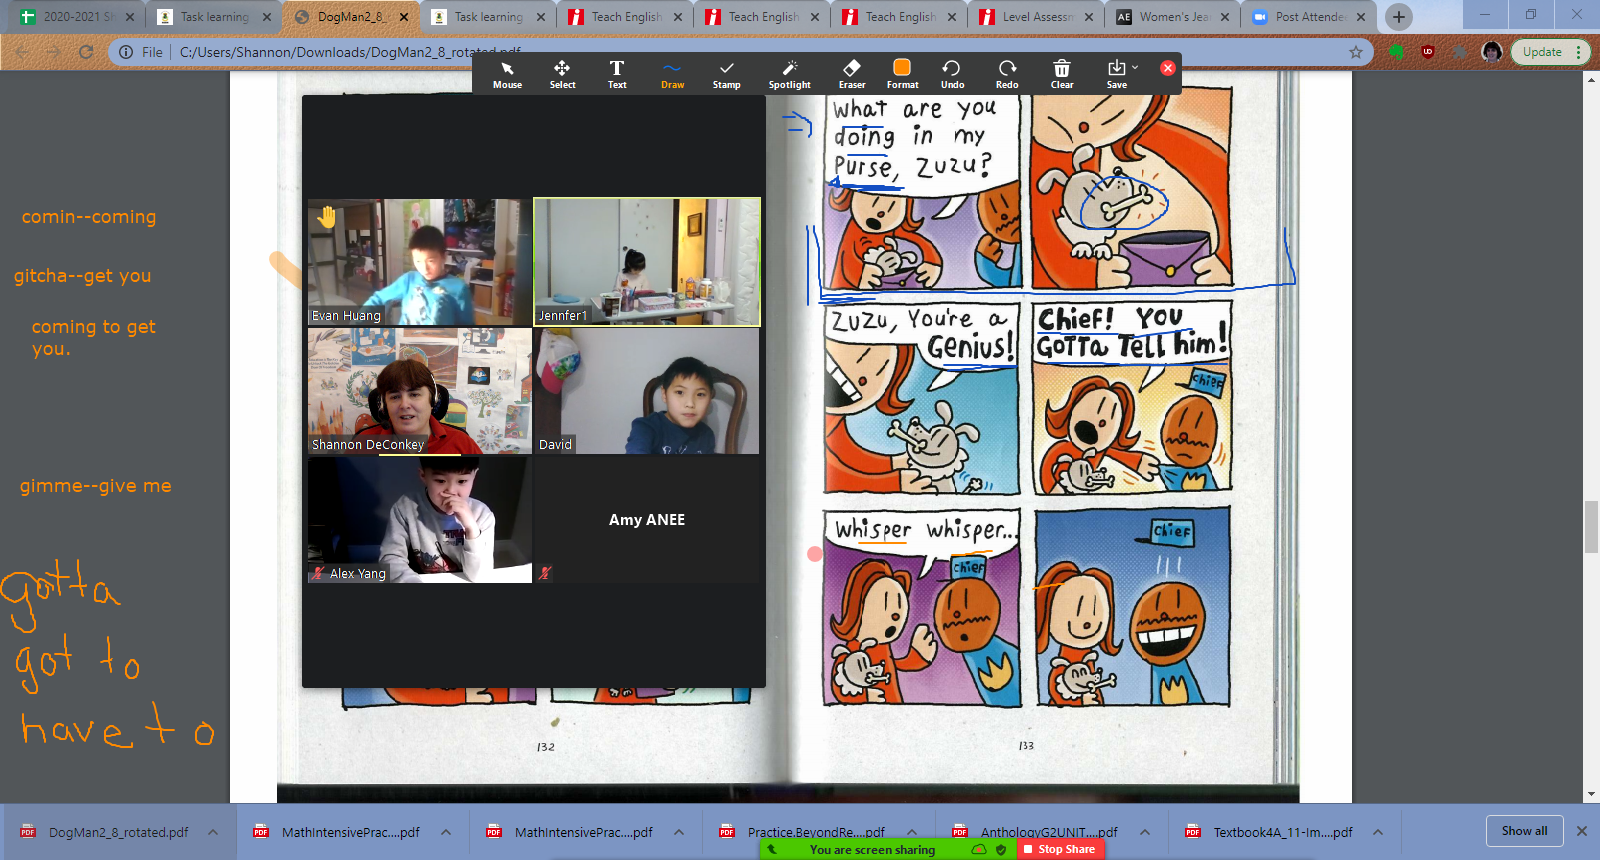Viewport: 1600px width, 860px height.
Task: Open the red uBlock extension icon
Action: pyautogui.click(x=1428, y=52)
